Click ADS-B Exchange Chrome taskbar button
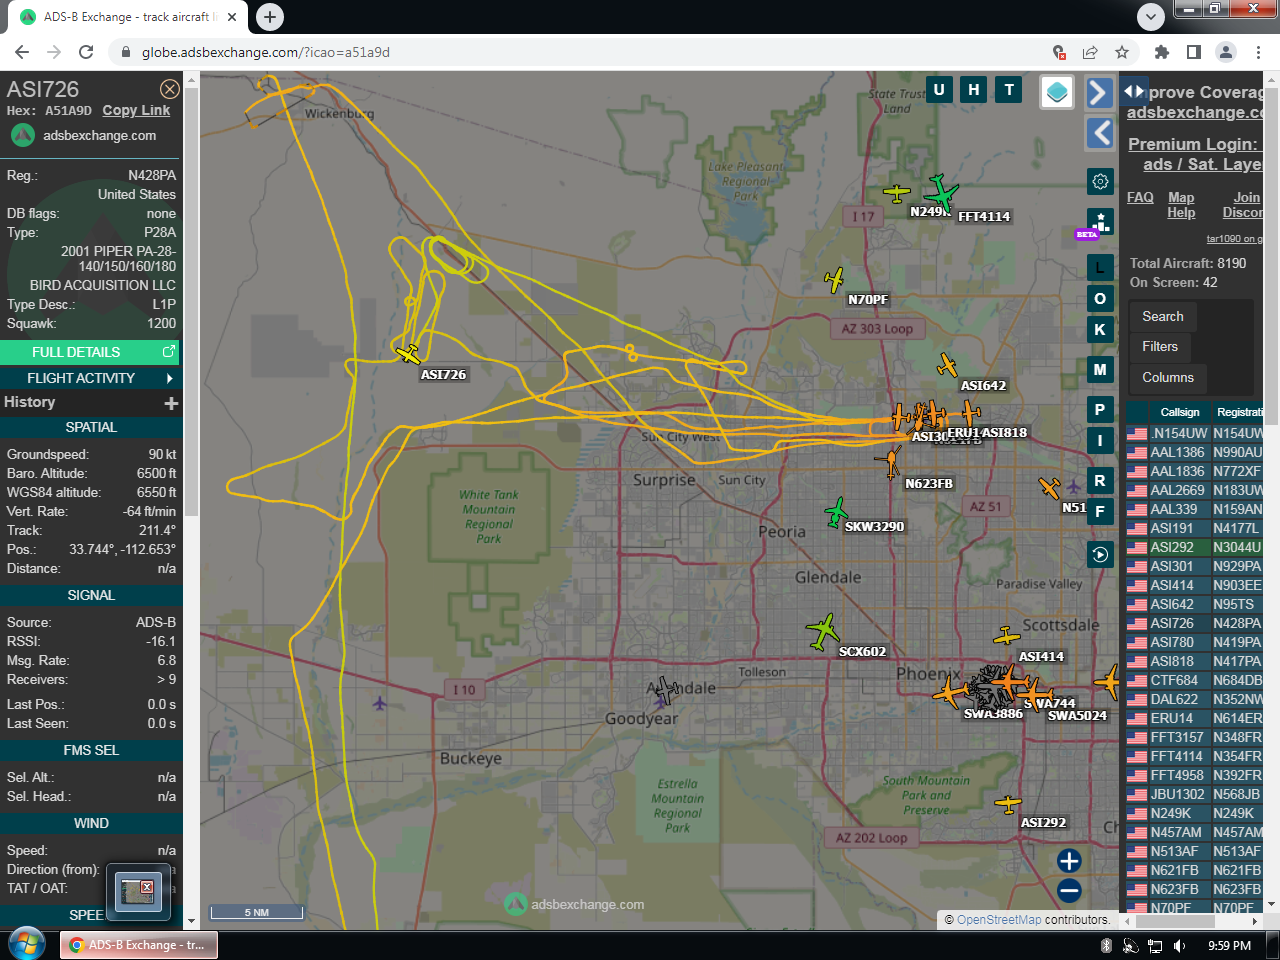Screen dimensions: 1280x960 (139, 945)
